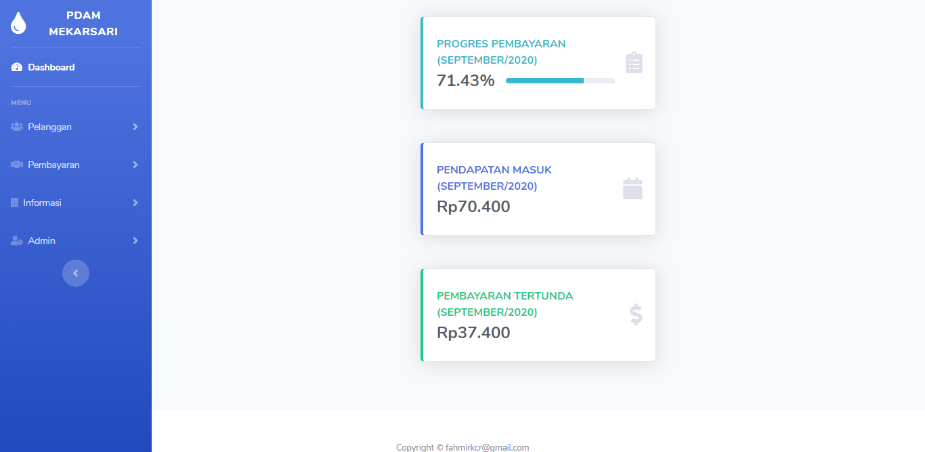Expand the Informasi menu chevron
Image resolution: width=925 pixels, height=452 pixels.
pos(135,202)
